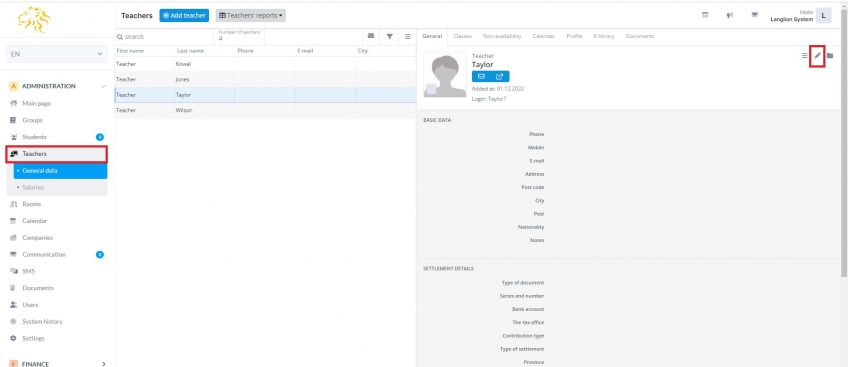Click the Communication notification badge
This screenshot has width=848, height=367.
[100, 255]
